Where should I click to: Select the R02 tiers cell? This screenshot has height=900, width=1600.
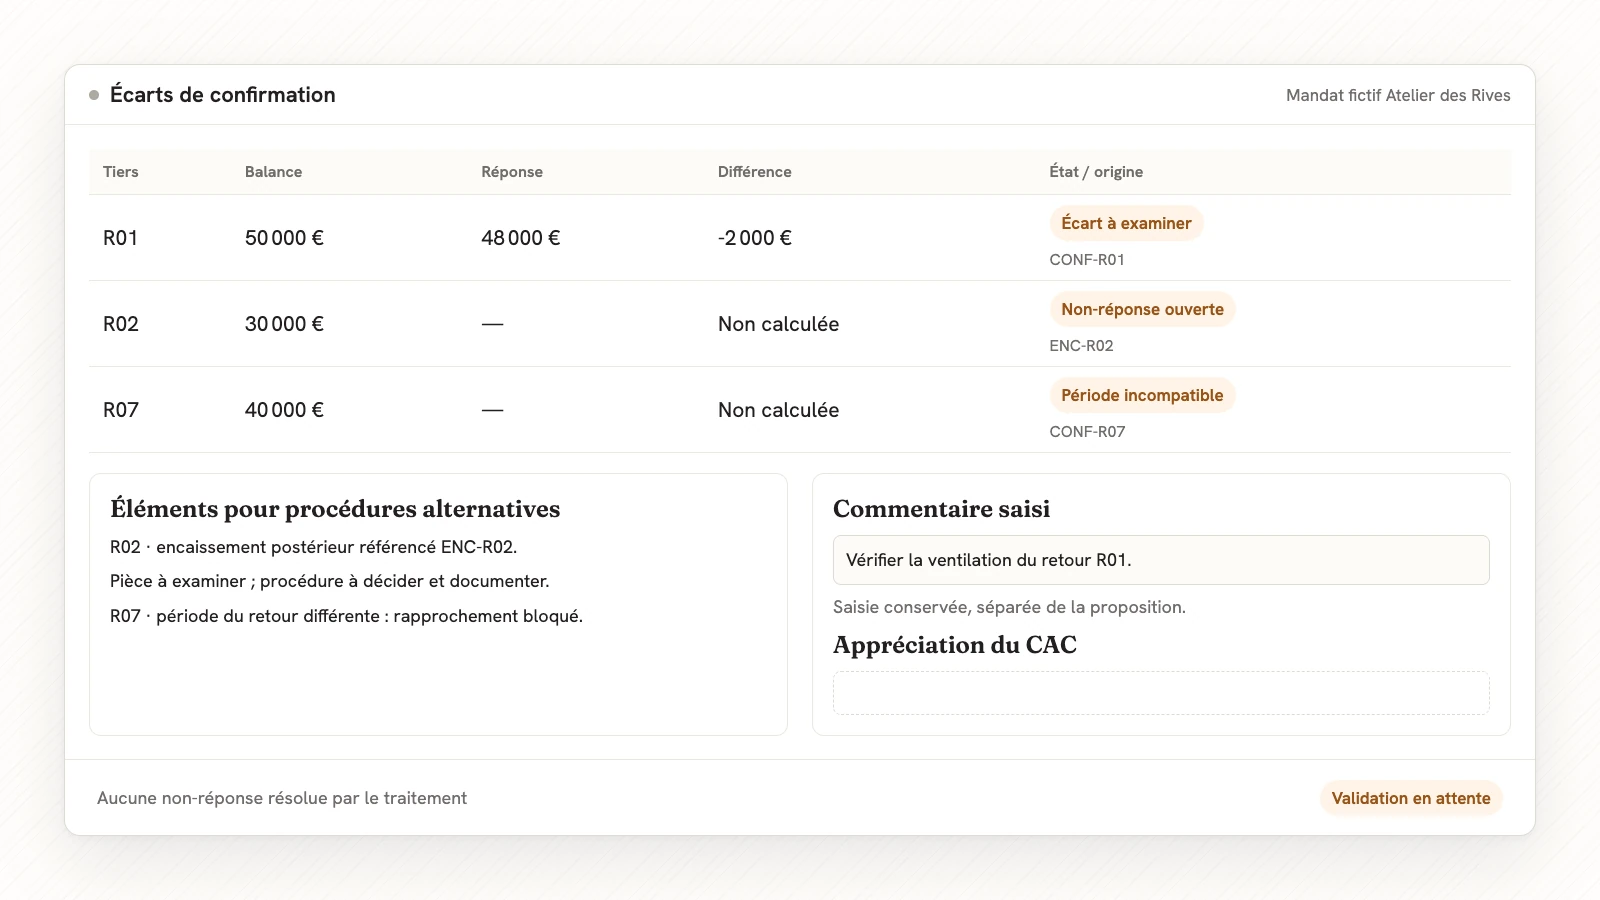click(x=121, y=324)
